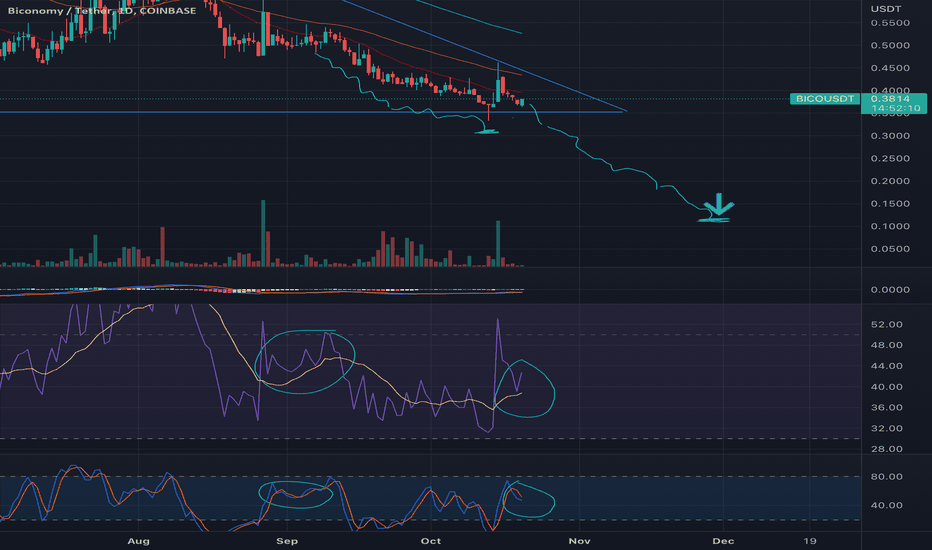Viewport: 932px width, 550px height.
Task: Click the 19 date label on time axis
Action: [x=810, y=540]
